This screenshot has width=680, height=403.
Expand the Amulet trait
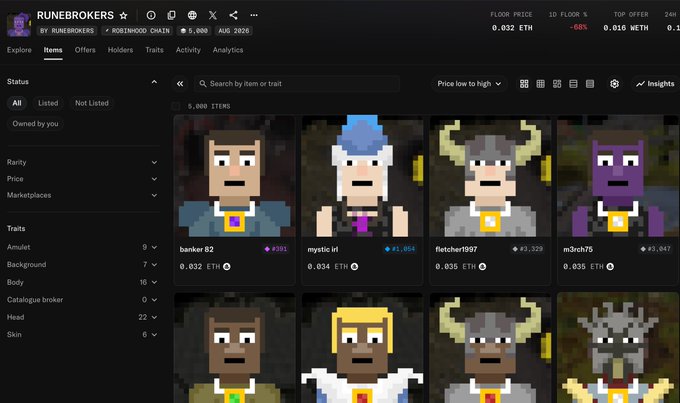82,247
